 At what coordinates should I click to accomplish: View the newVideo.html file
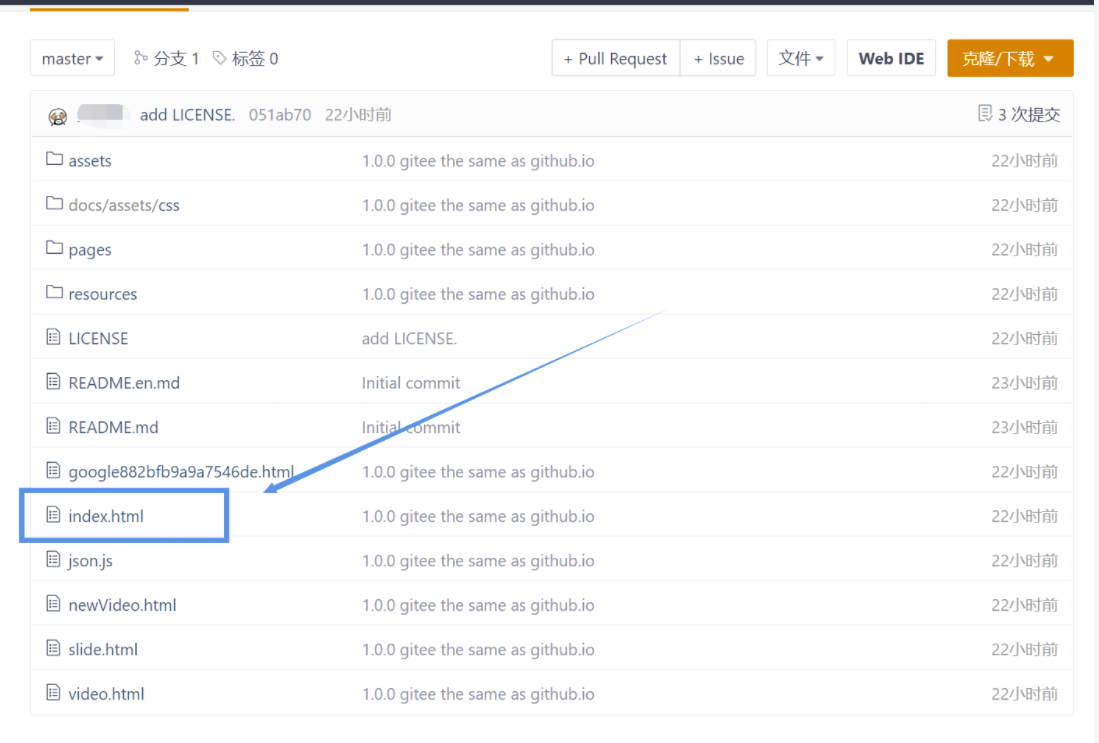click(122, 605)
